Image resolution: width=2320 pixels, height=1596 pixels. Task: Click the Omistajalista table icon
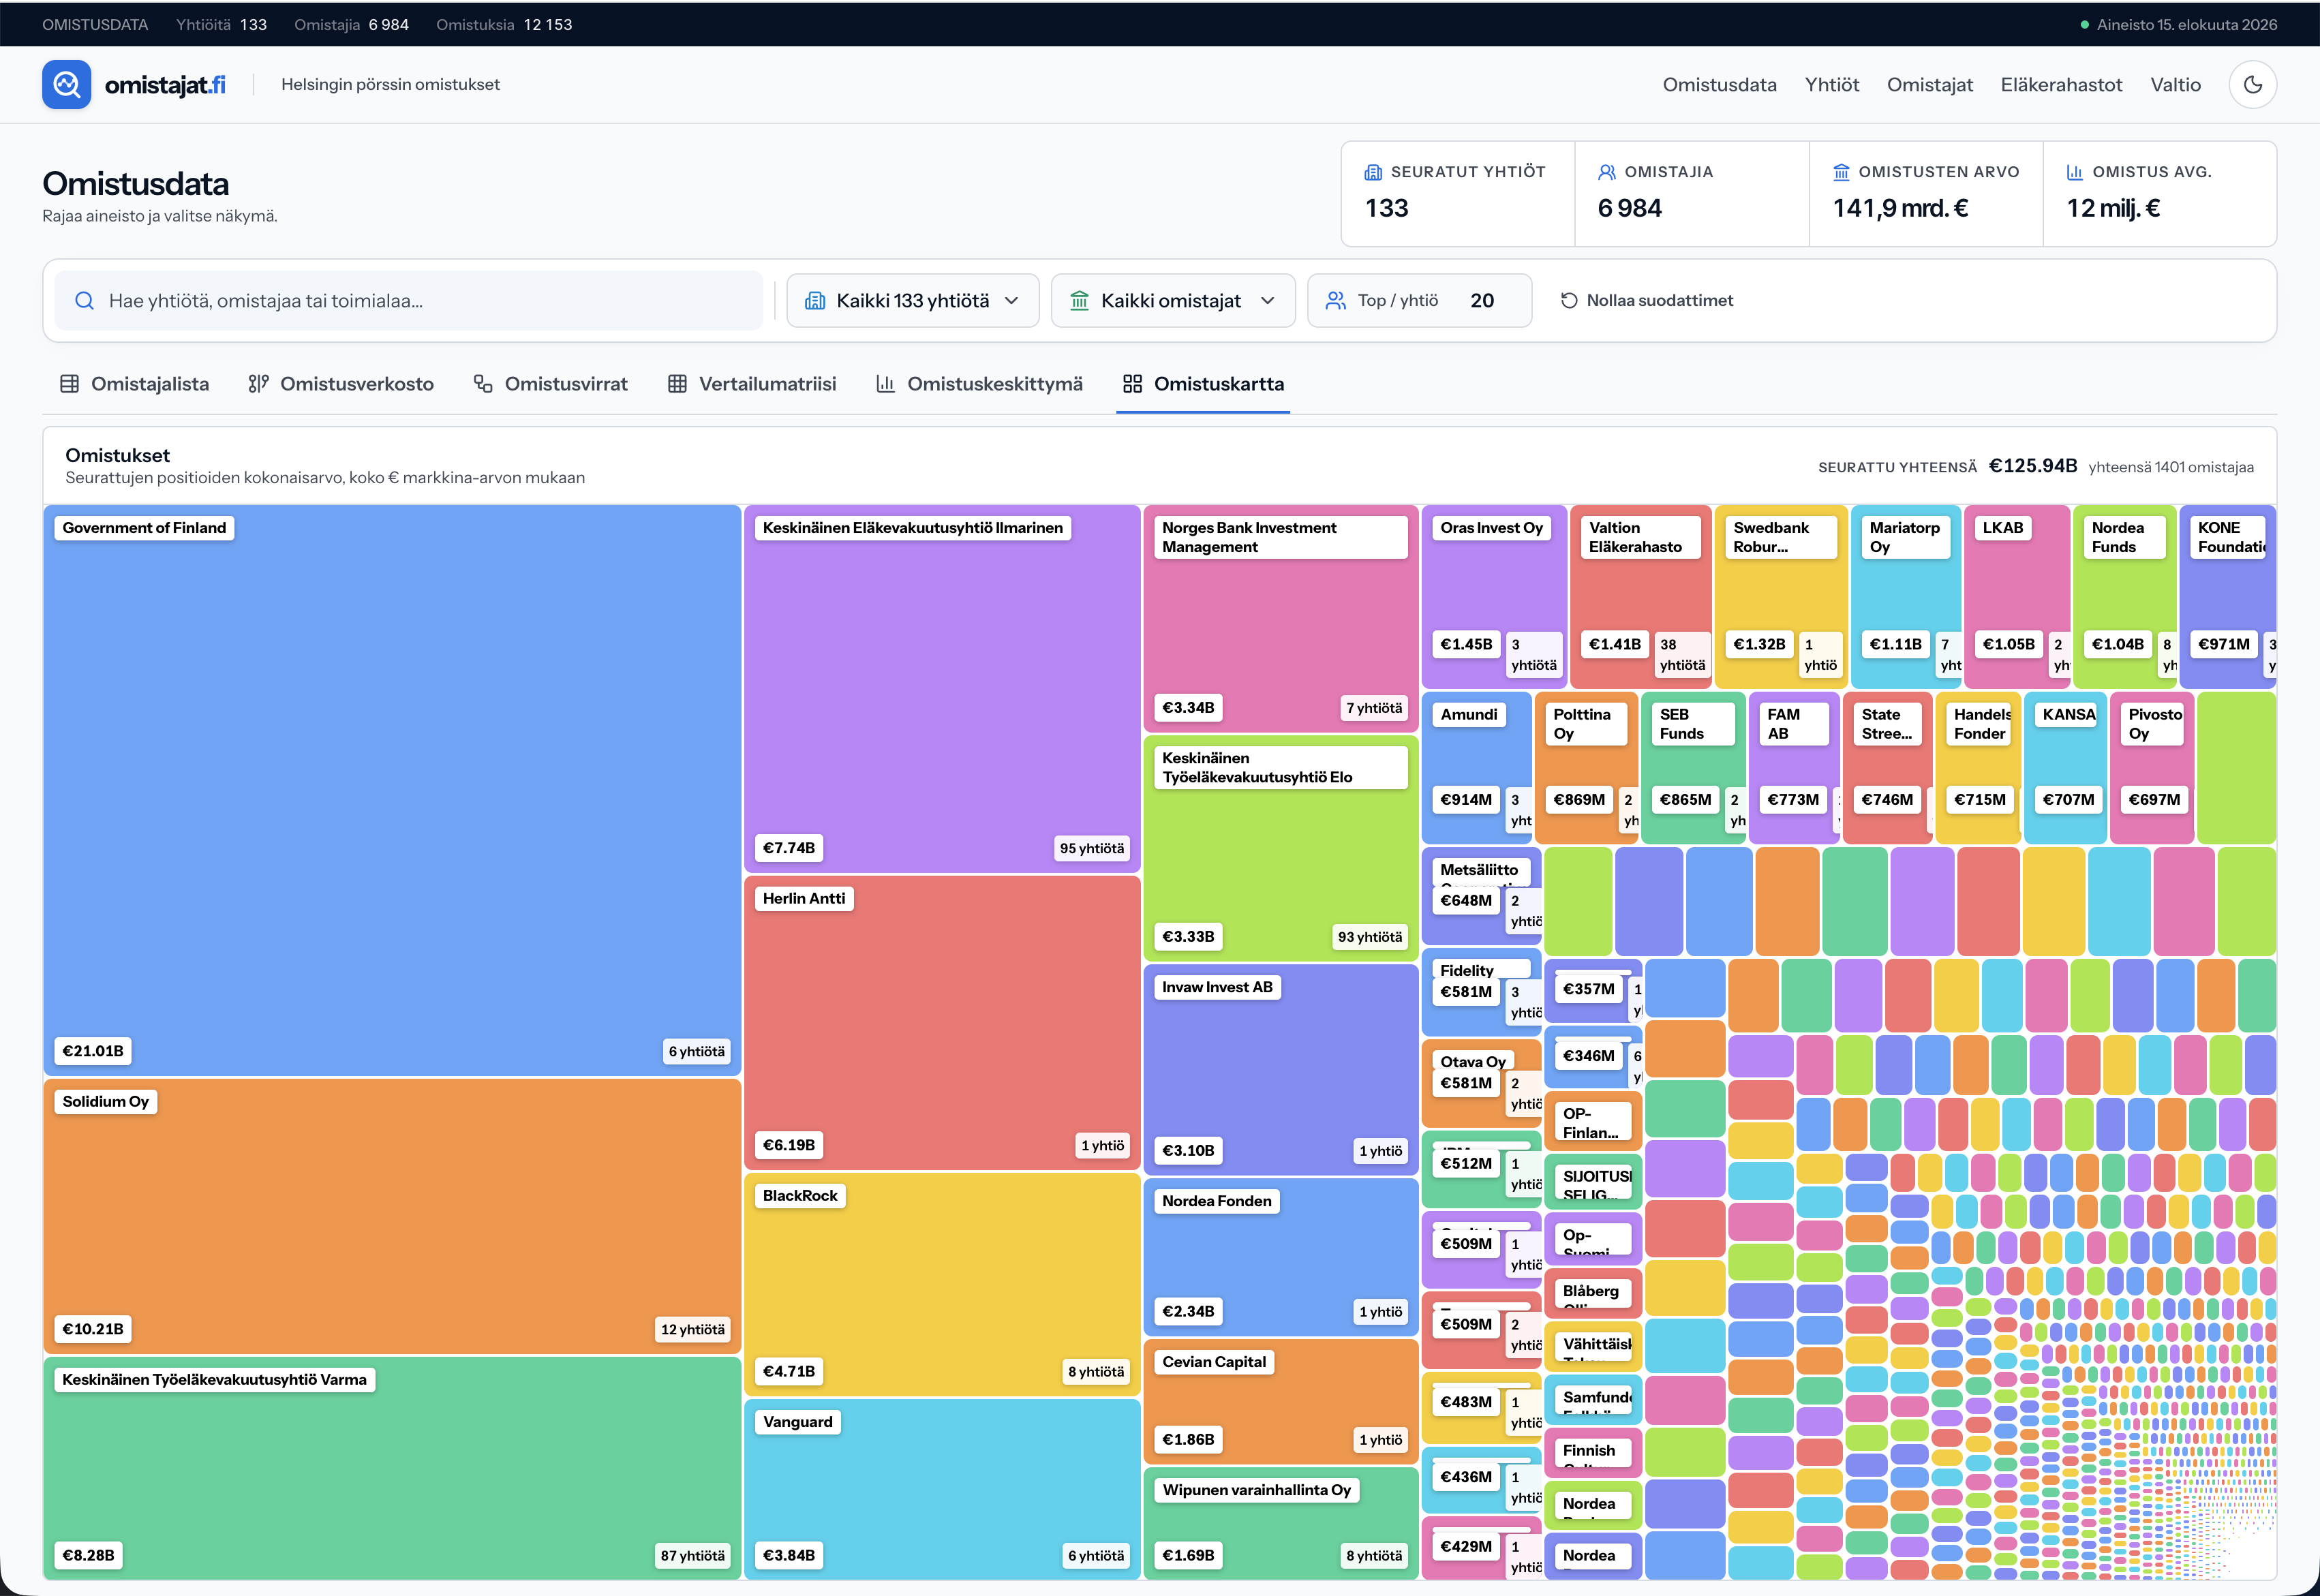click(x=69, y=384)
